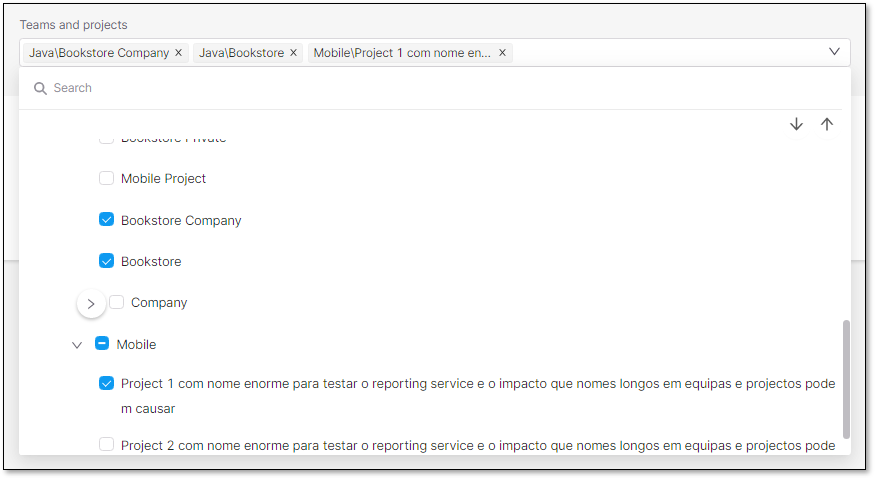Click the down arrow sort icon
This screenshot has width=876, height=479.
[x=796, y=124]
